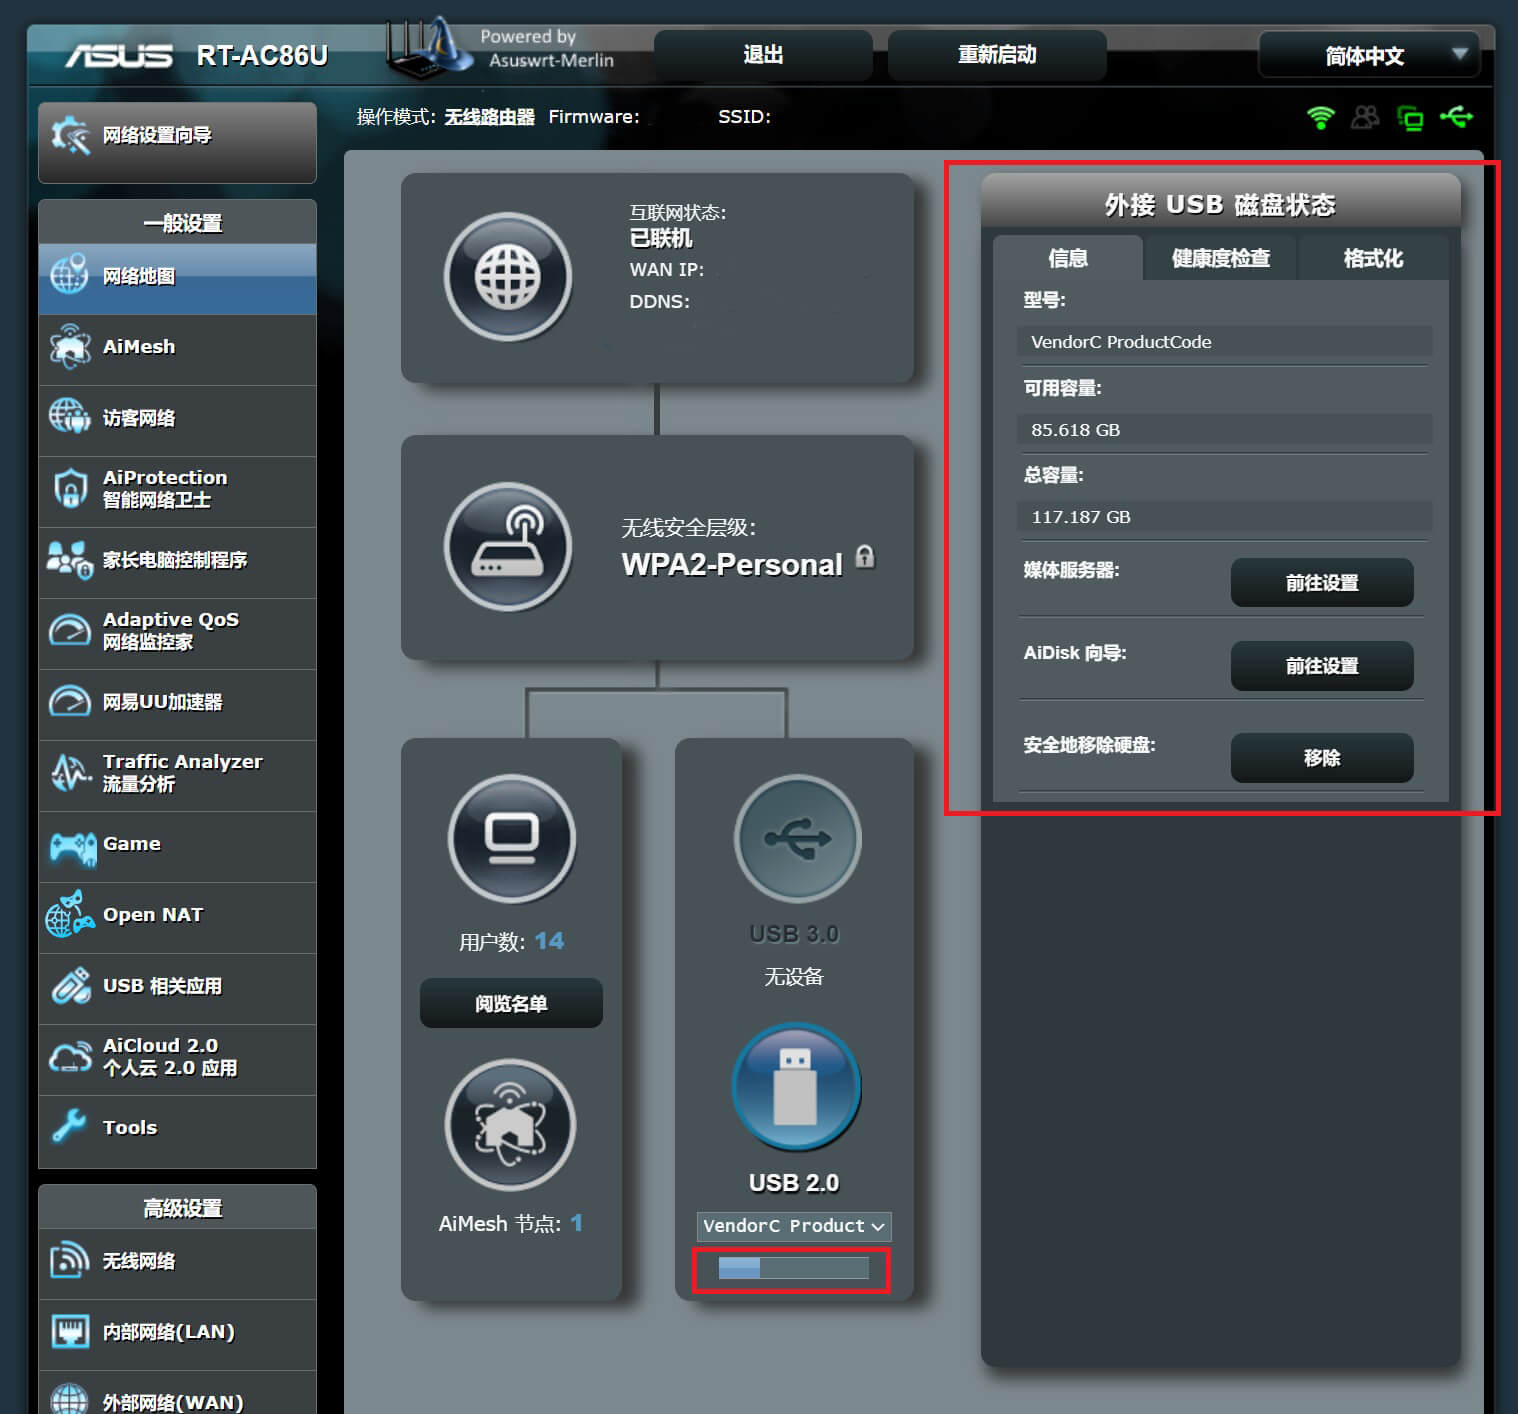Image resolution: width=1518 pixels, height=1414 pixels.
Task: Click the green USB status icon
Action: (1456, 117)
